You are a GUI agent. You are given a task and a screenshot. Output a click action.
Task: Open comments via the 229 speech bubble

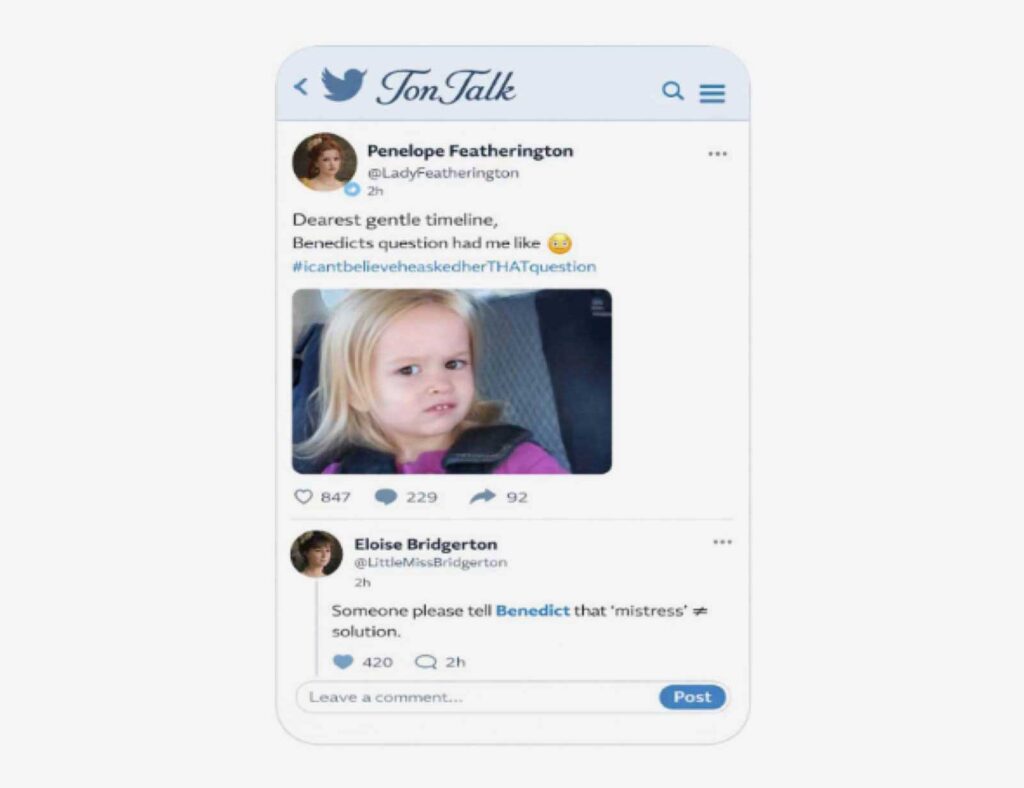tap(386, 497)
